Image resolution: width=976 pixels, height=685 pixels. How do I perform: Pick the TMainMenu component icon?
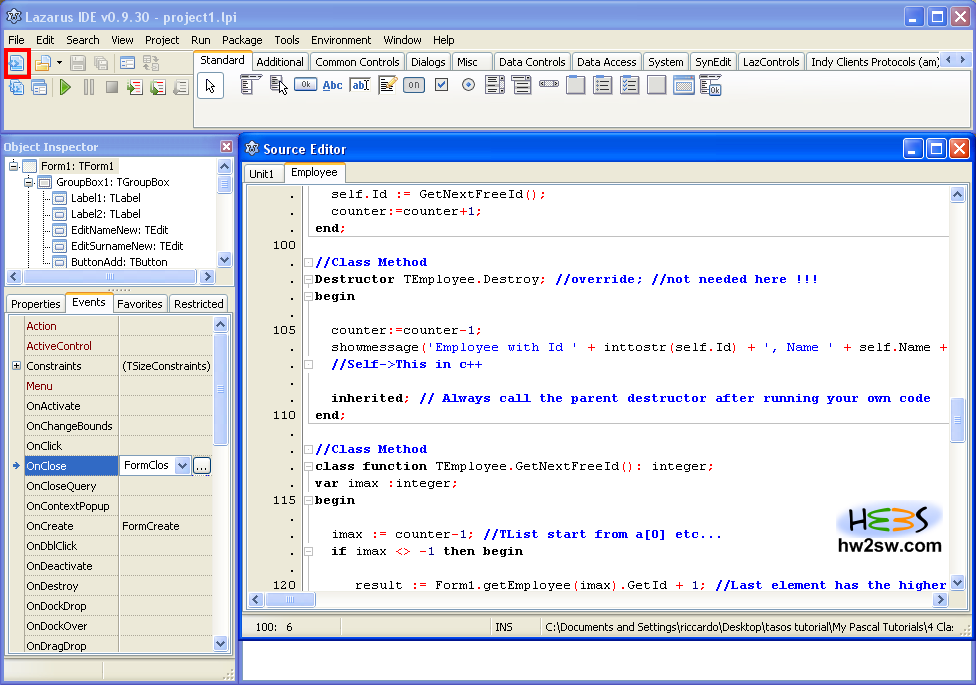[x=250, y=85]
